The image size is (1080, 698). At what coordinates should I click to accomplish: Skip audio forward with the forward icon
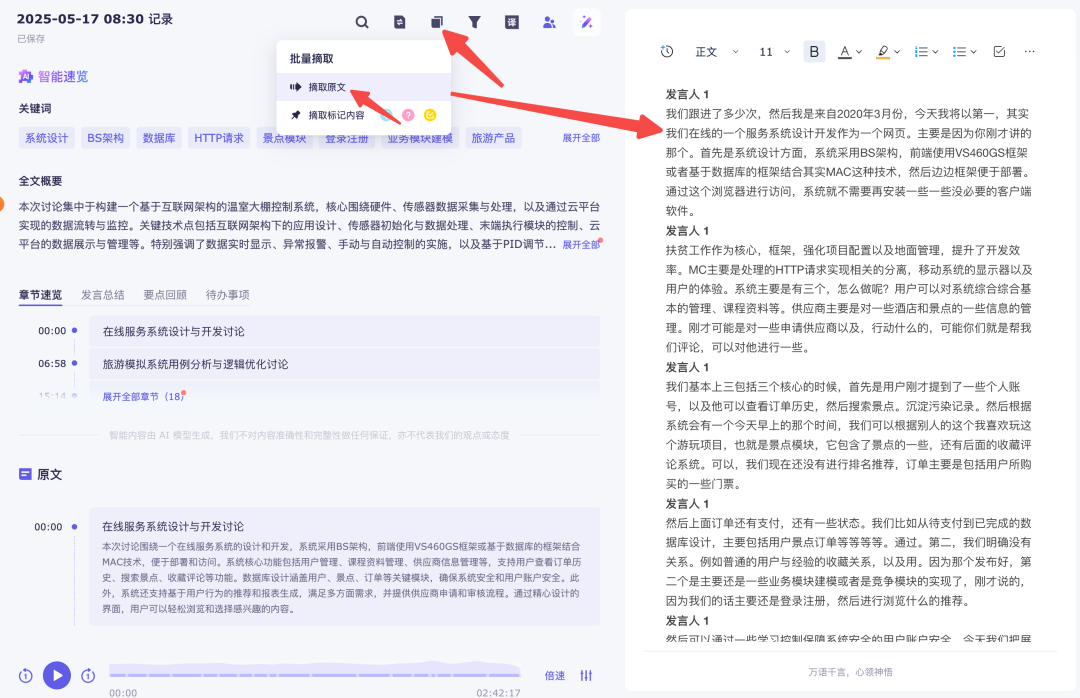pos(88,675)
